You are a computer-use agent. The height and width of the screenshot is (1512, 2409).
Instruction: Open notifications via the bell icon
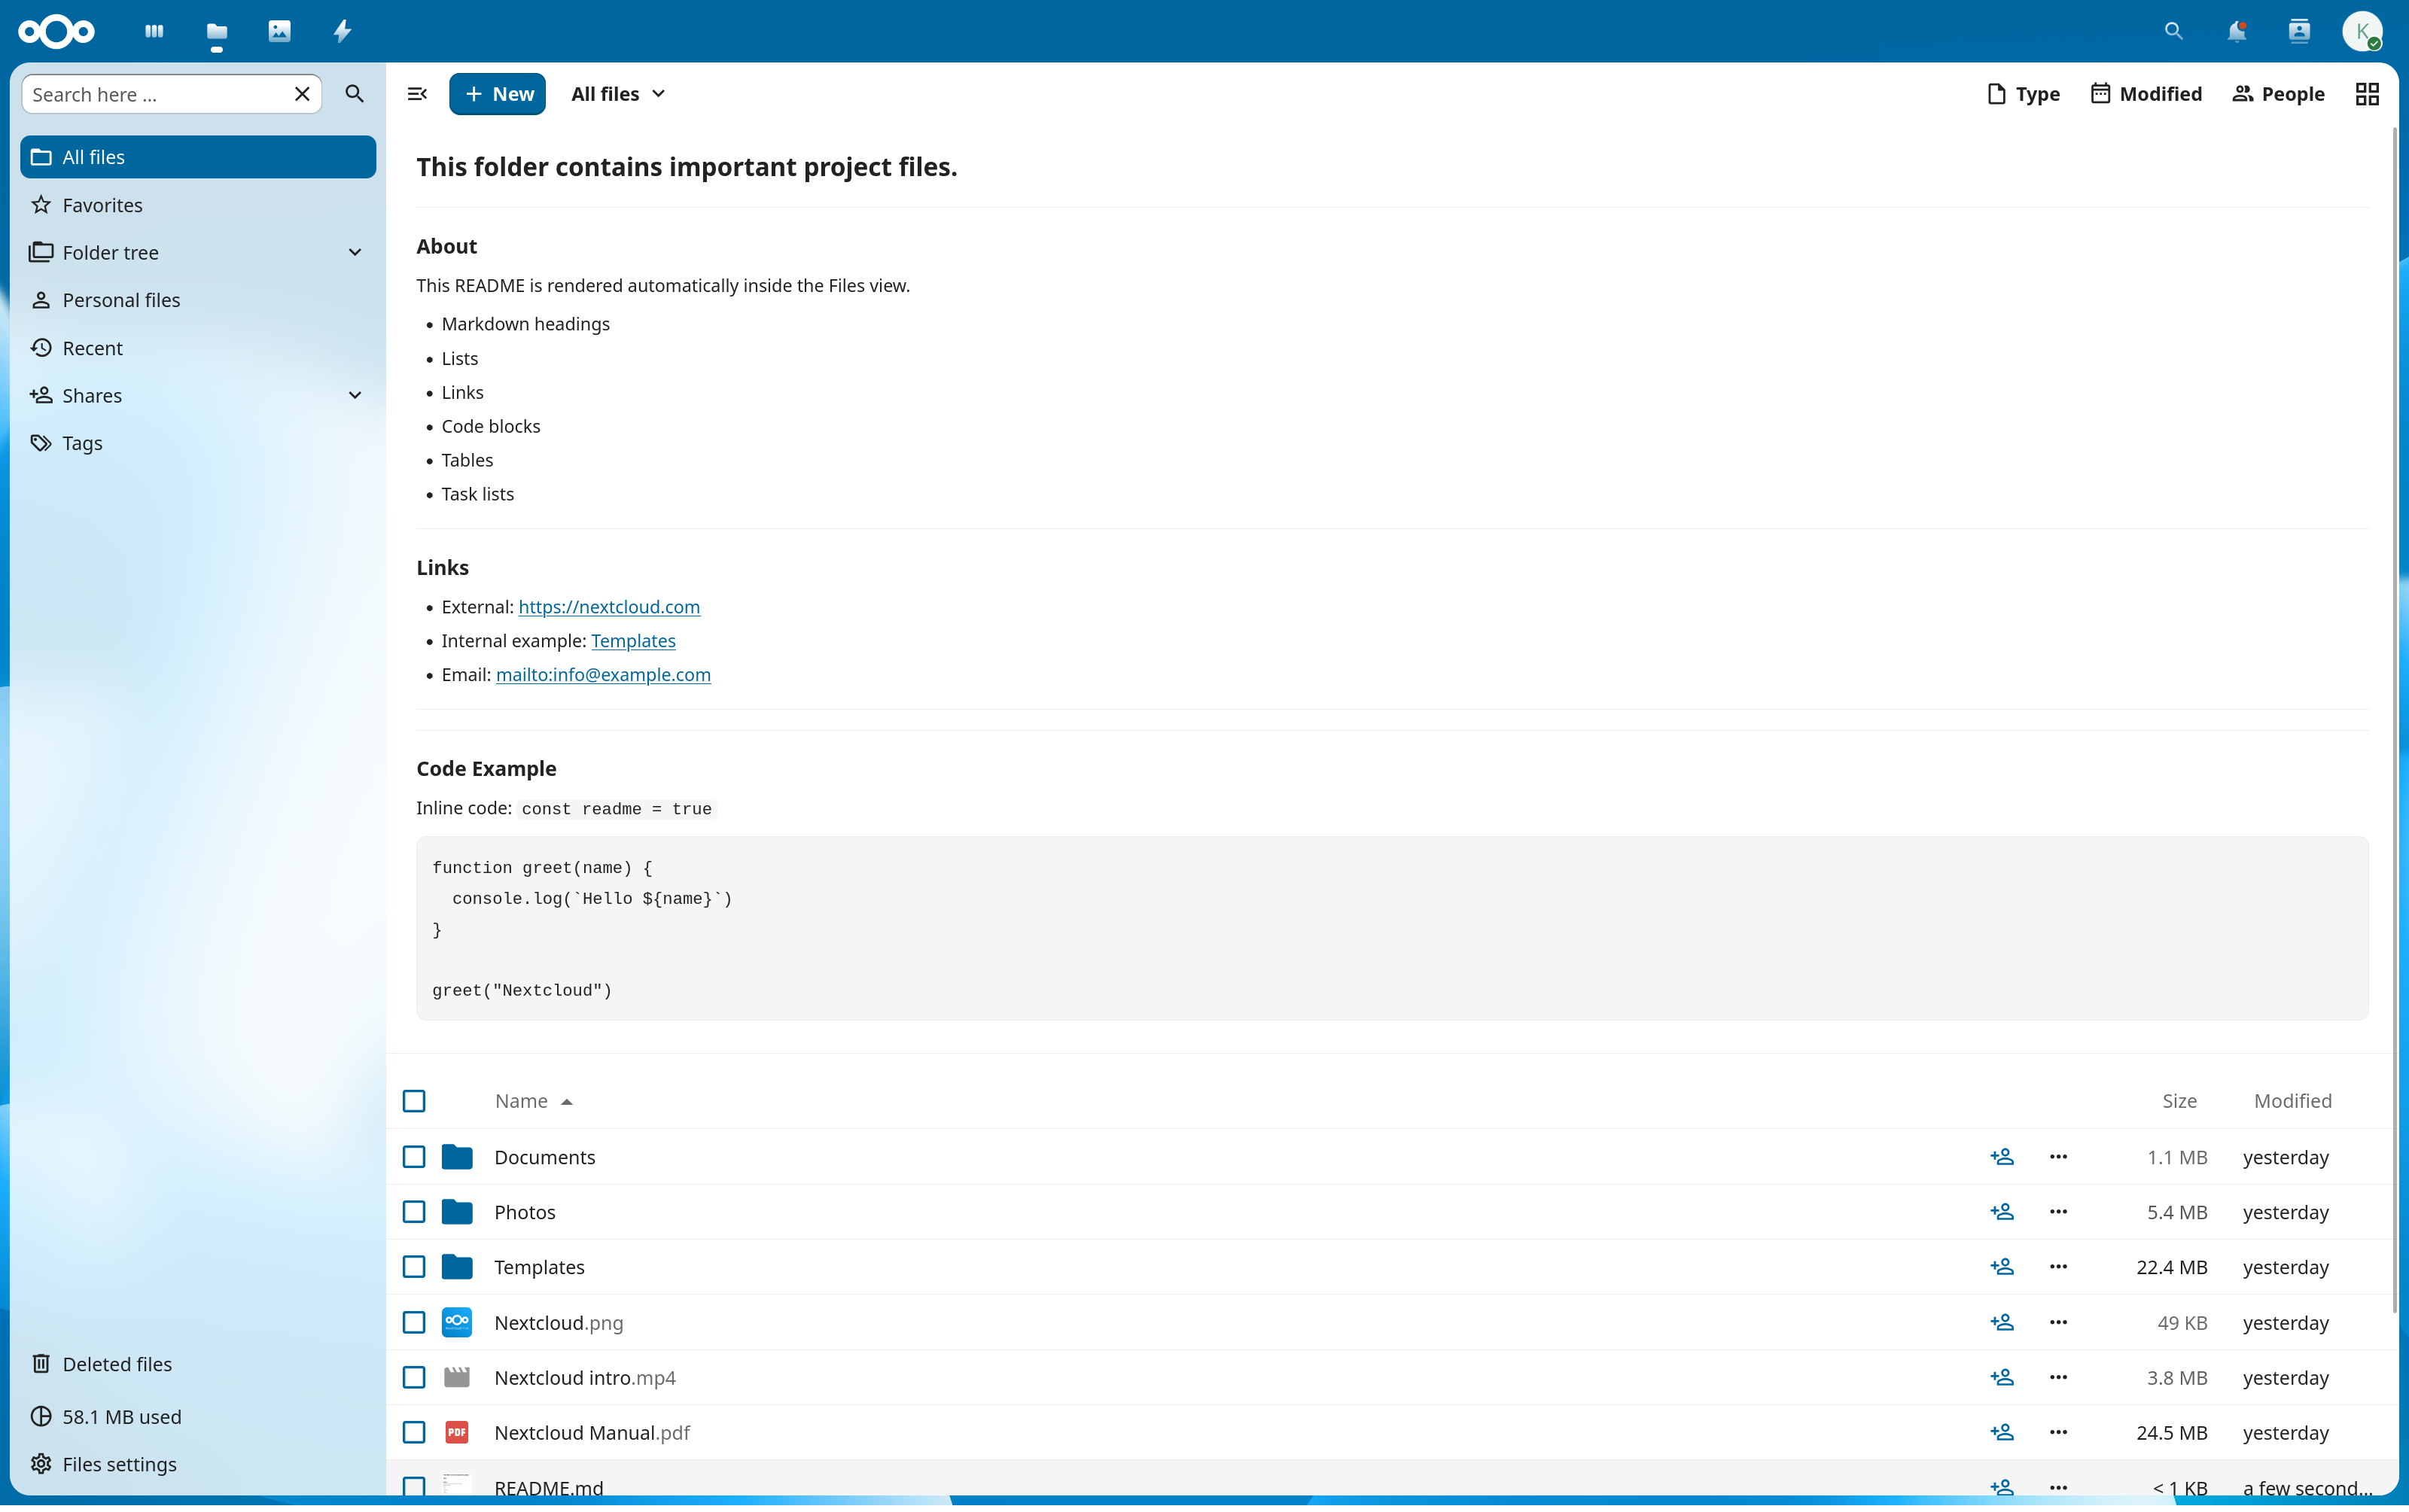click(2236, 31)
